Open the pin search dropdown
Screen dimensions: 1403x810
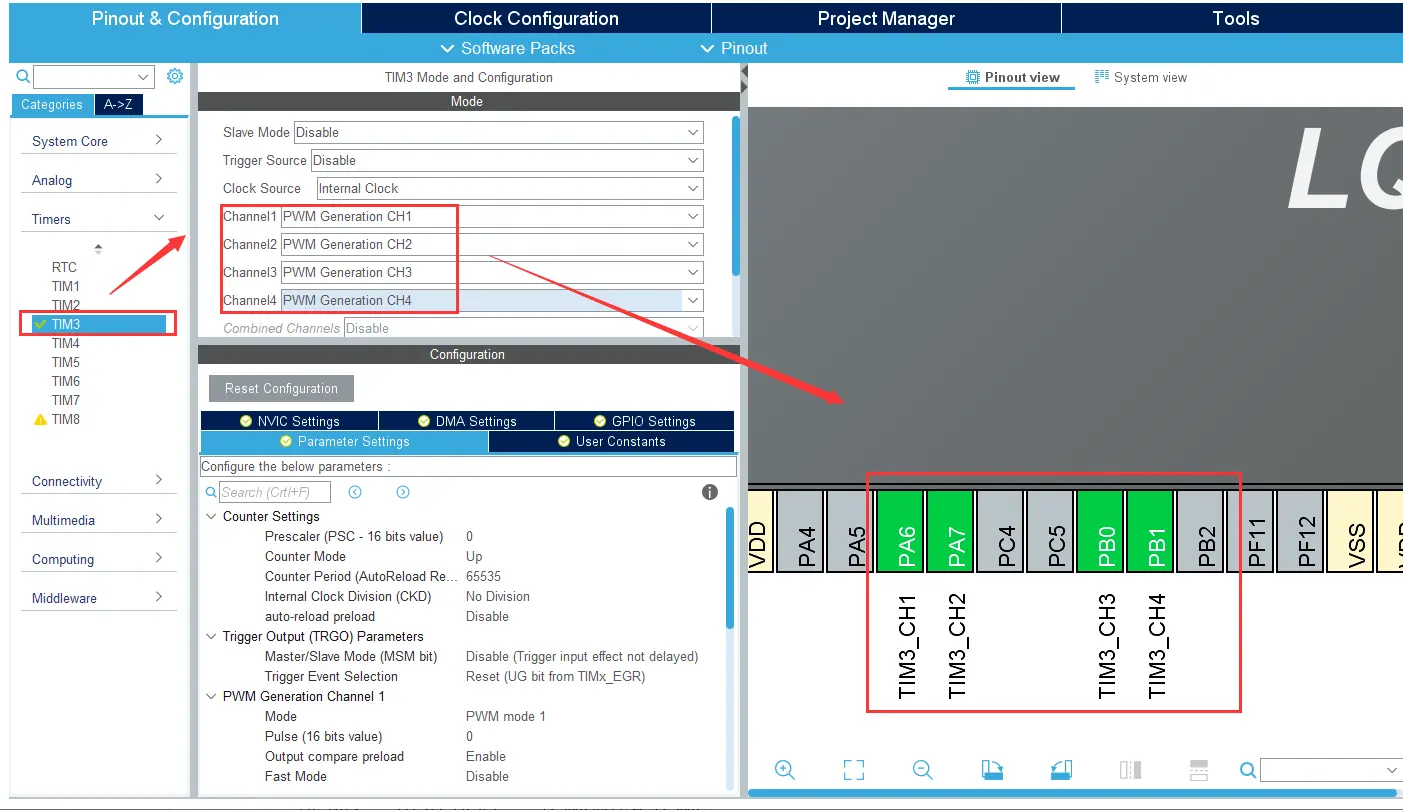[x=1392, y=770]
